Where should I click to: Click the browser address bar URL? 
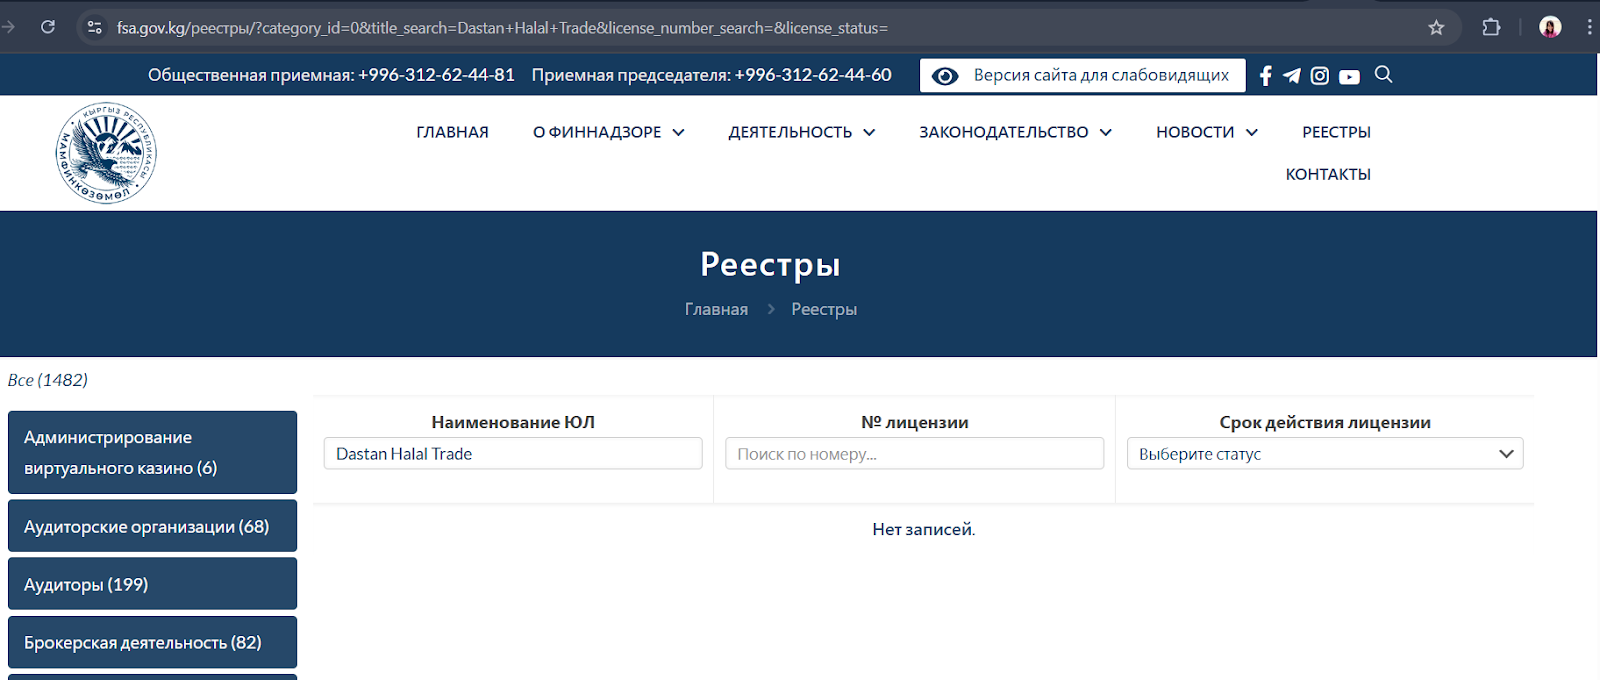502,28
